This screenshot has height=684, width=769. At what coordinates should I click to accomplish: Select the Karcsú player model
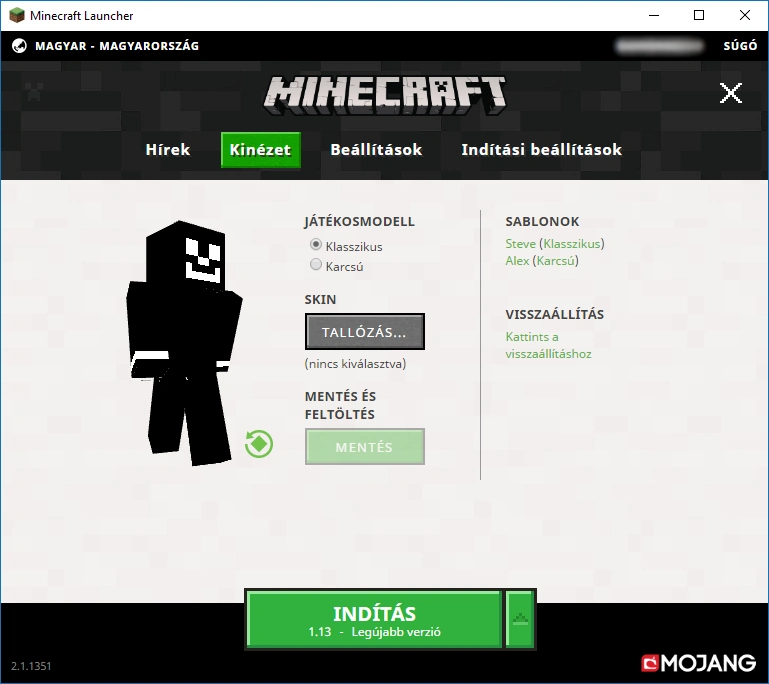[x=316, y=265]
